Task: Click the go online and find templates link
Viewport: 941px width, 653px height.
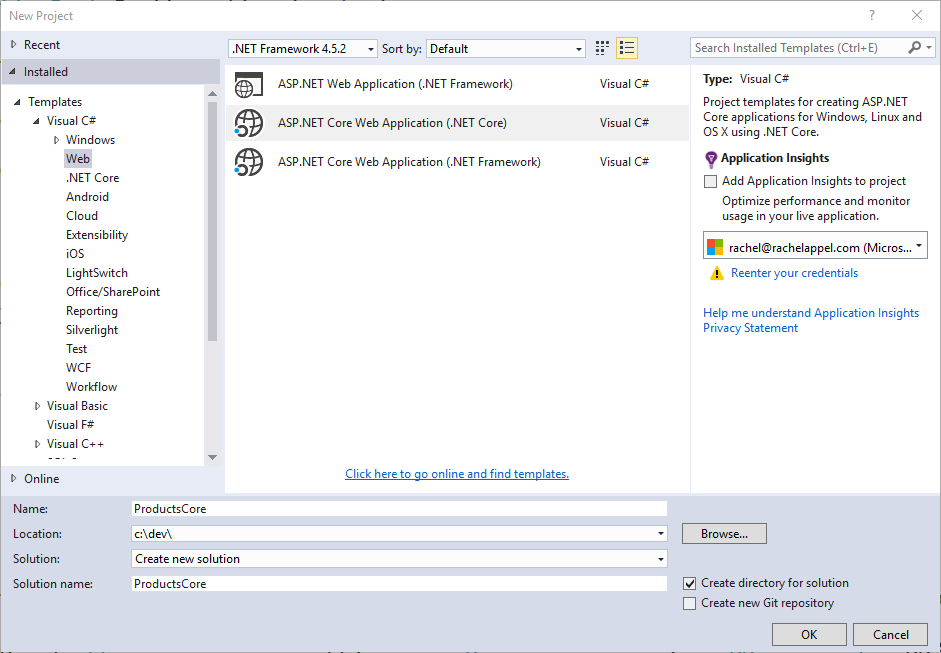Action: [x=457, y=474]
